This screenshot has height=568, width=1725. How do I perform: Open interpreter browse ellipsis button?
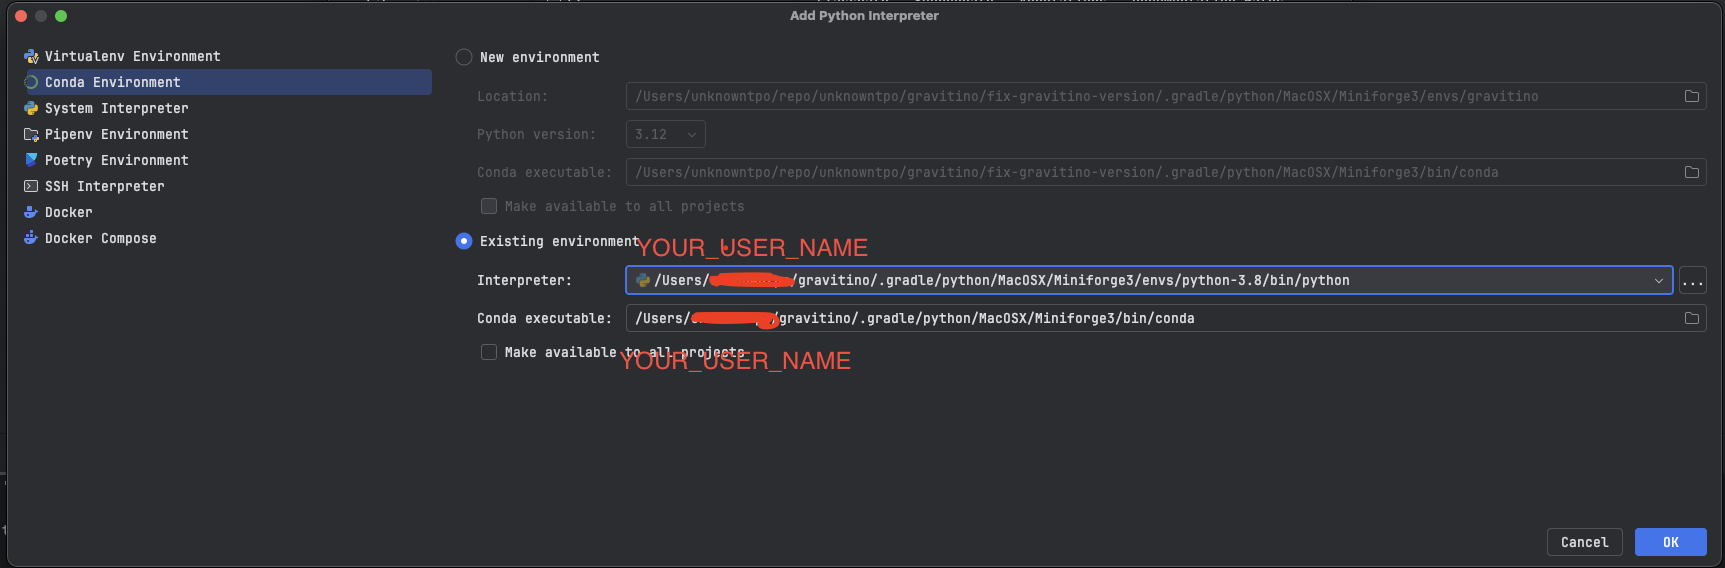click(x=1692, y=281)
